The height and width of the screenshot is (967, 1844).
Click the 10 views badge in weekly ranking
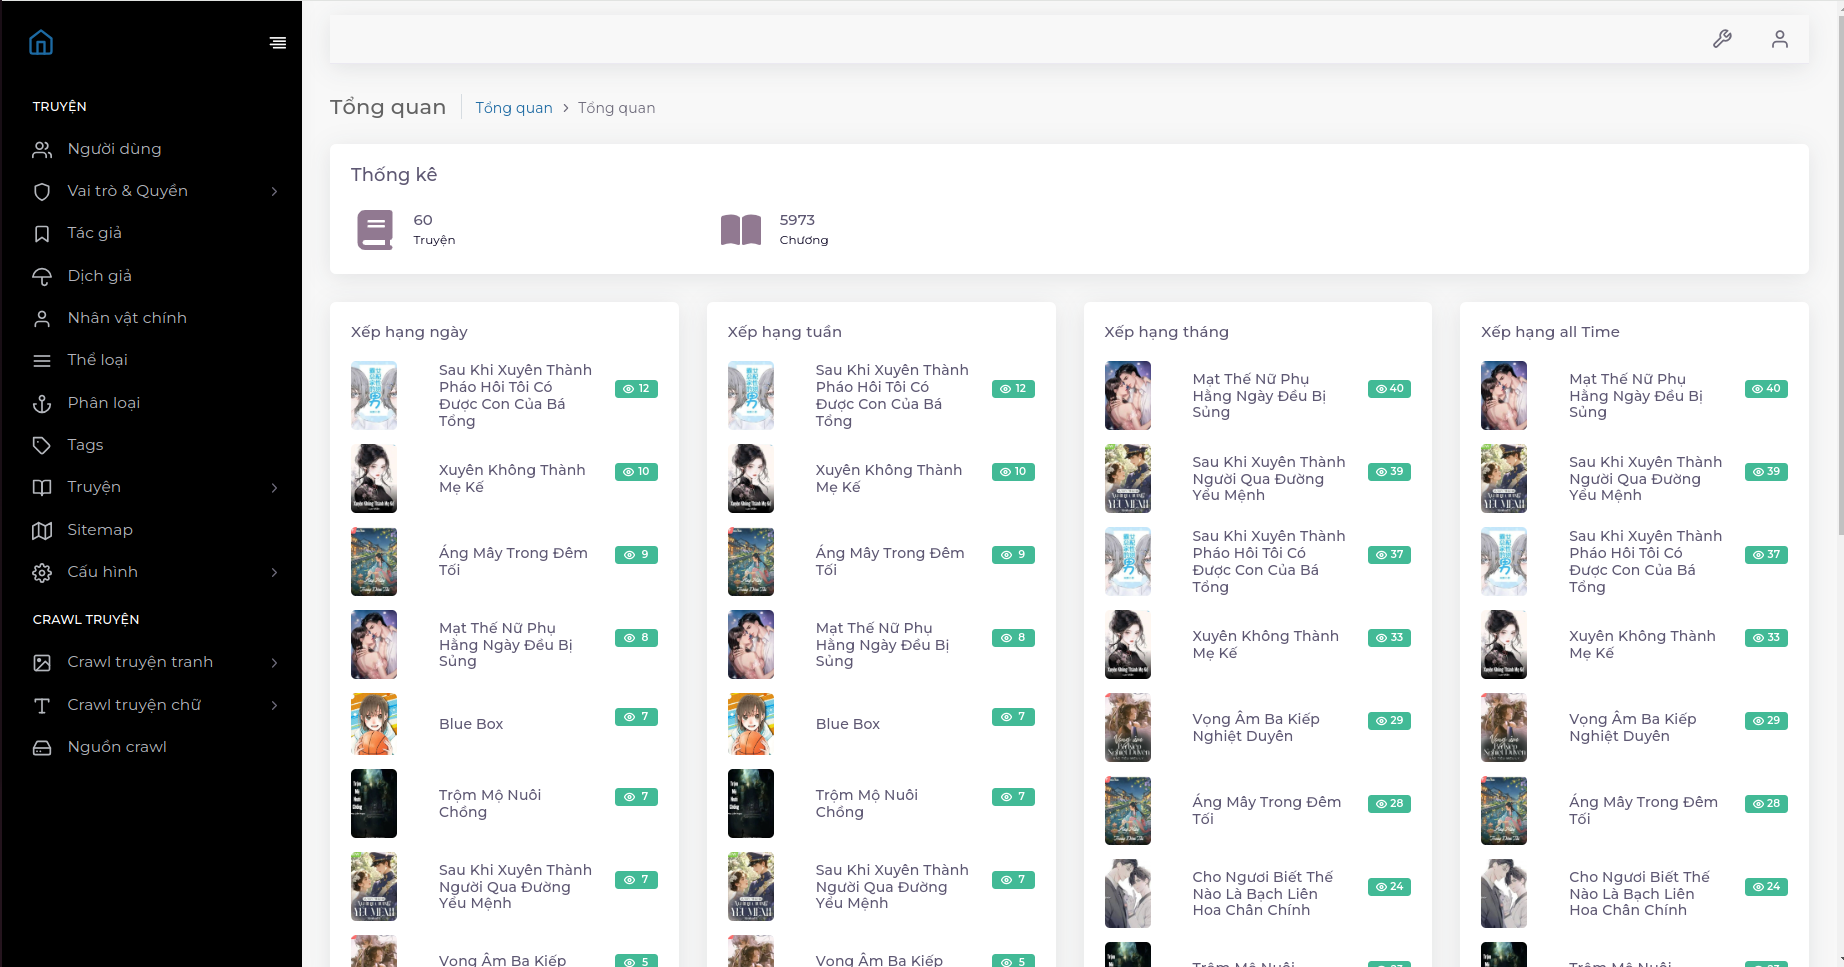(1013, 472)
